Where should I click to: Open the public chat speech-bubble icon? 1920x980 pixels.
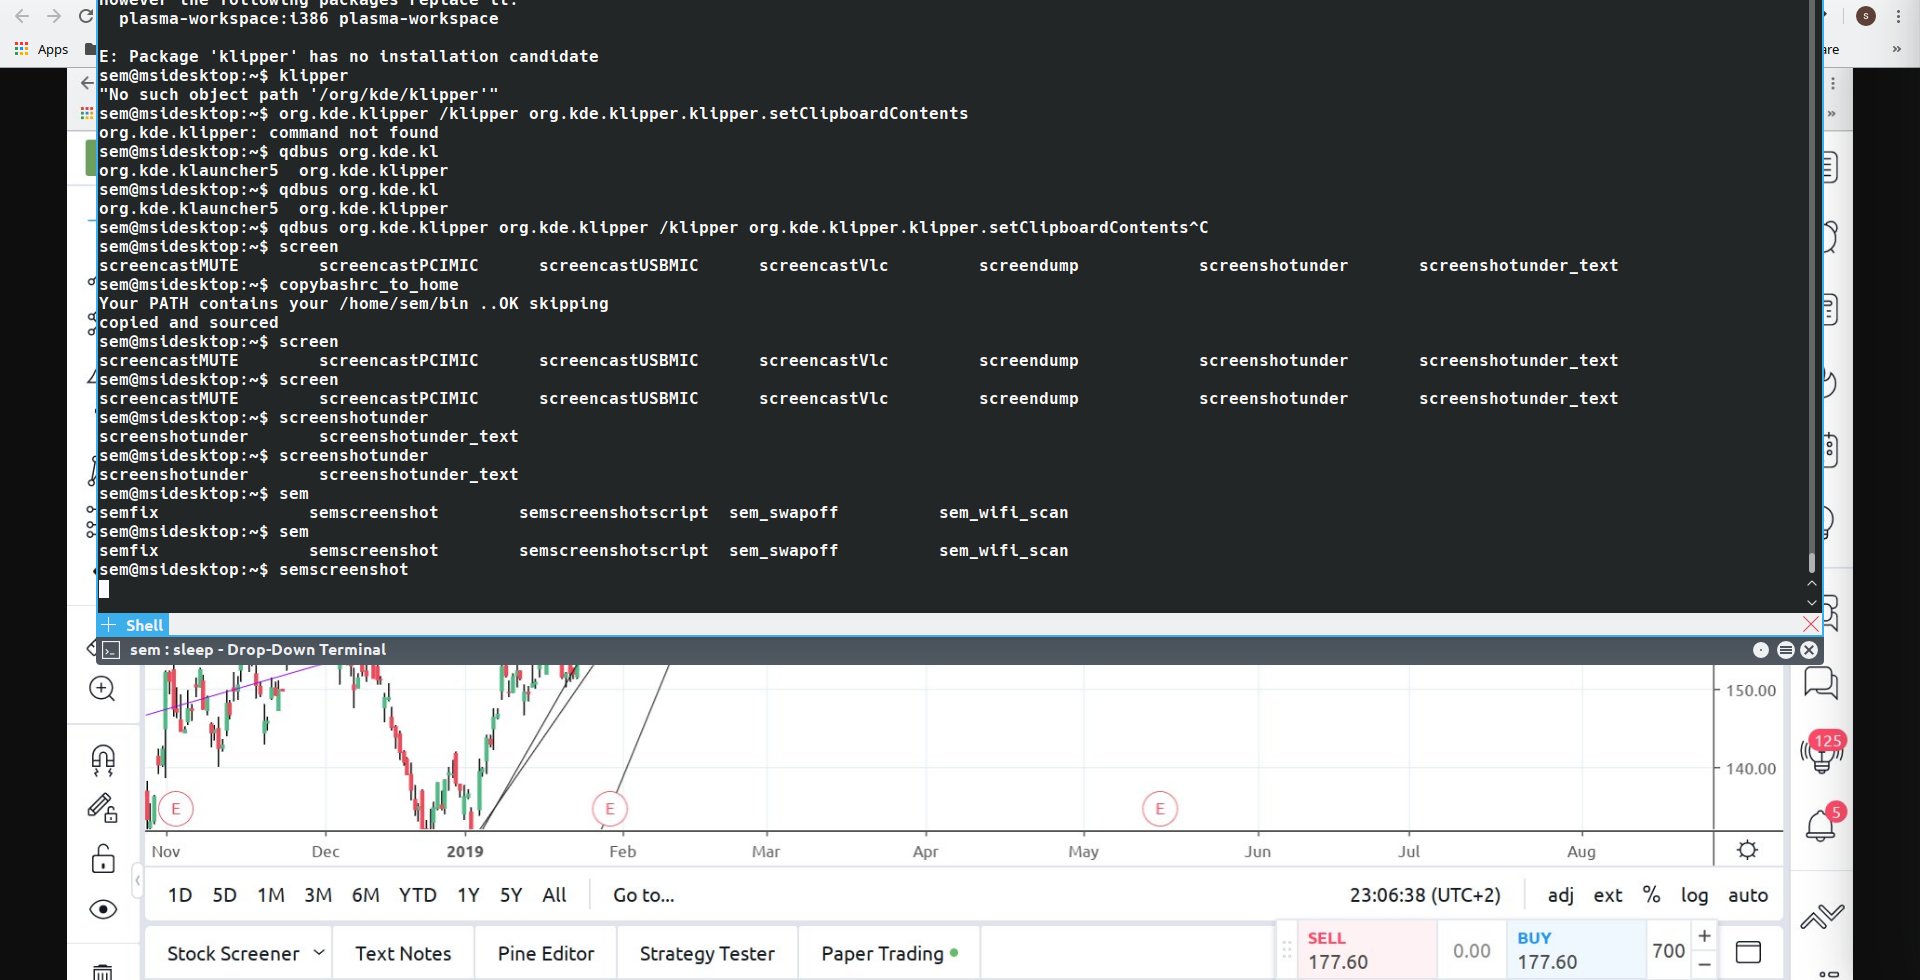[x=1821, y=683]
